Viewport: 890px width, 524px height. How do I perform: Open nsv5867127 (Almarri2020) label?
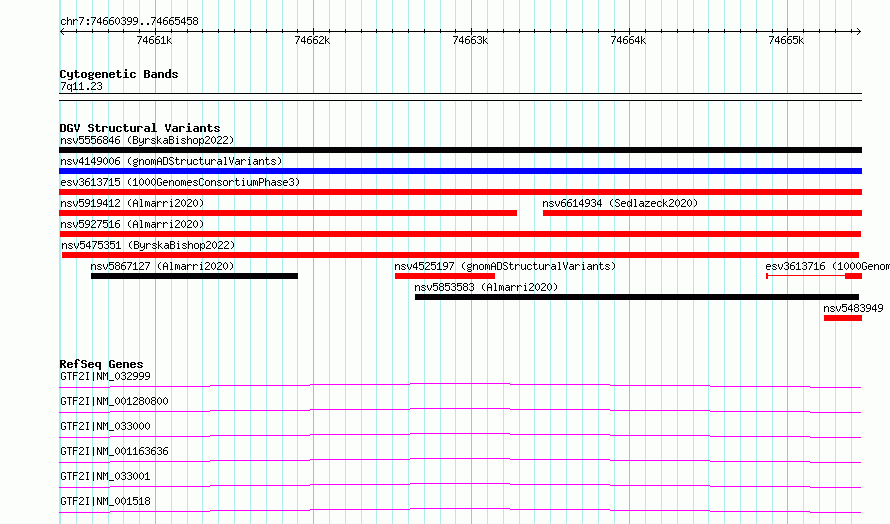162,266
